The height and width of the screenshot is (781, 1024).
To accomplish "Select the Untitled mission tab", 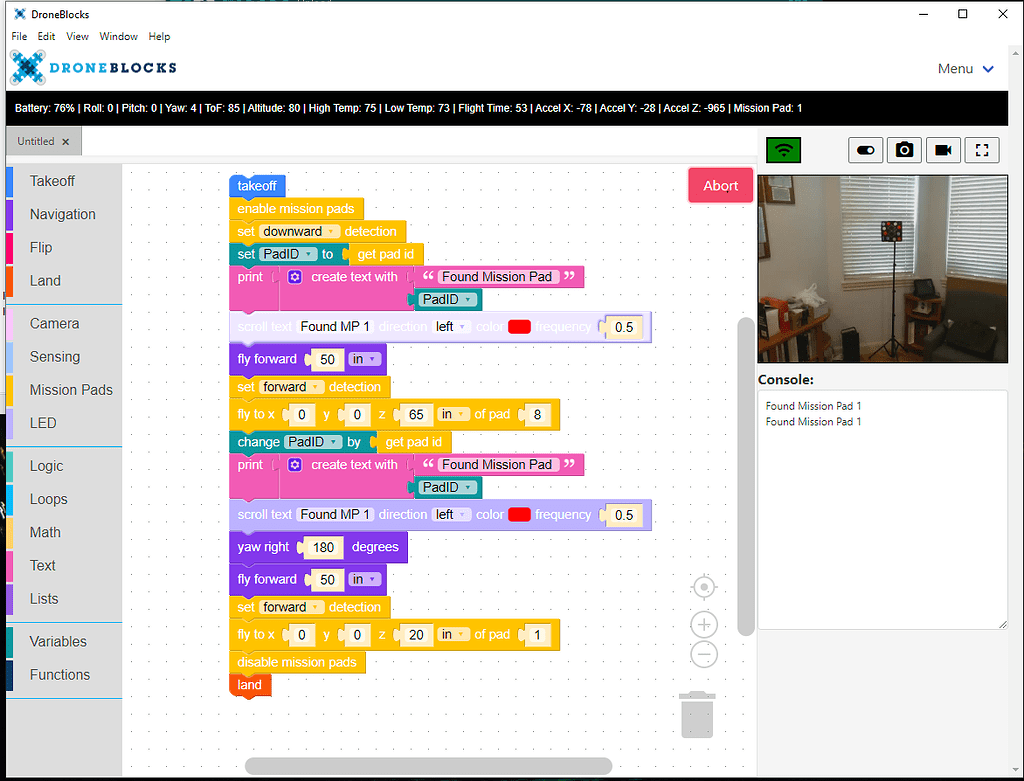I will [x=37, y=141].
